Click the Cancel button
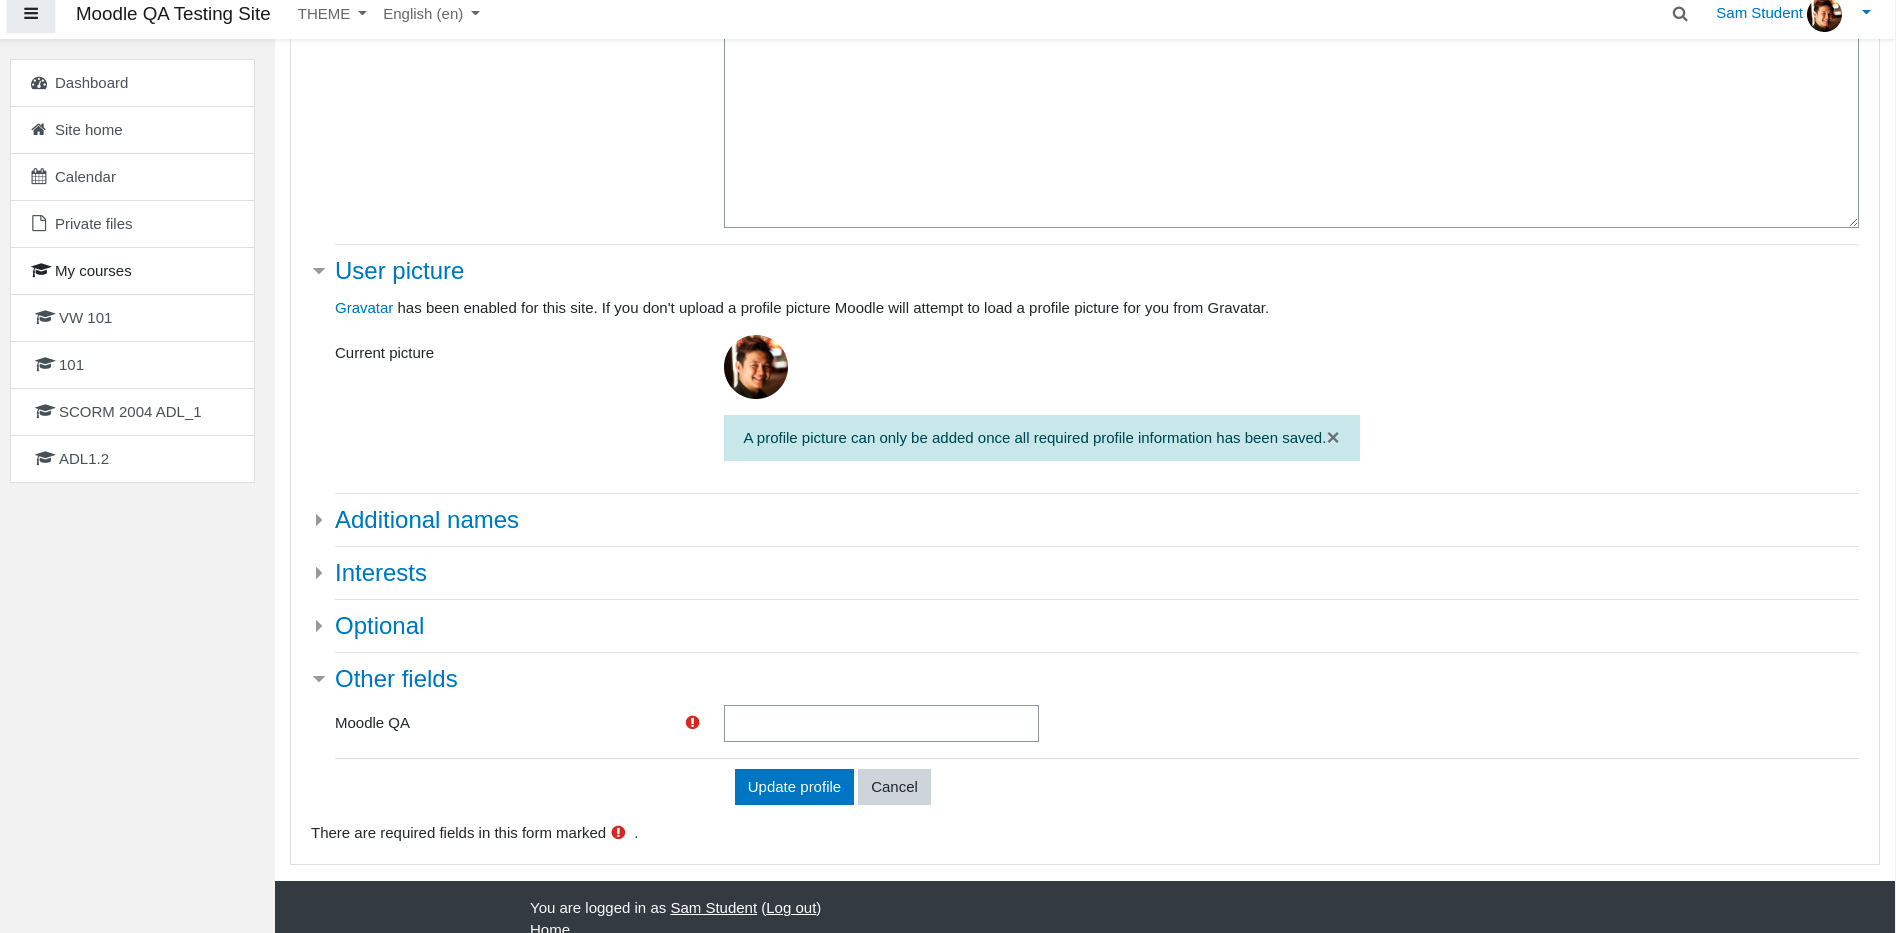This screenshot has height=933, width=1896. tap(894, 787)
